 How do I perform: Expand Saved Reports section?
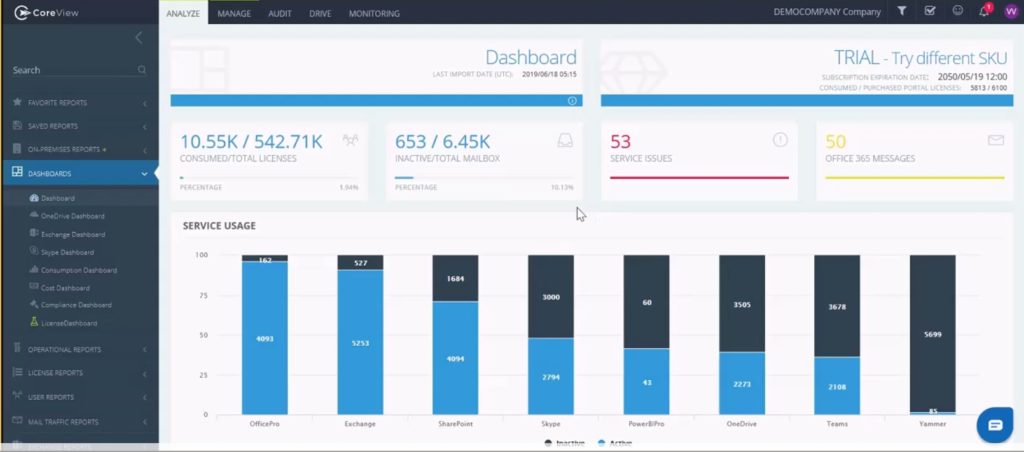pyautogui.click(x=145, y=127)
